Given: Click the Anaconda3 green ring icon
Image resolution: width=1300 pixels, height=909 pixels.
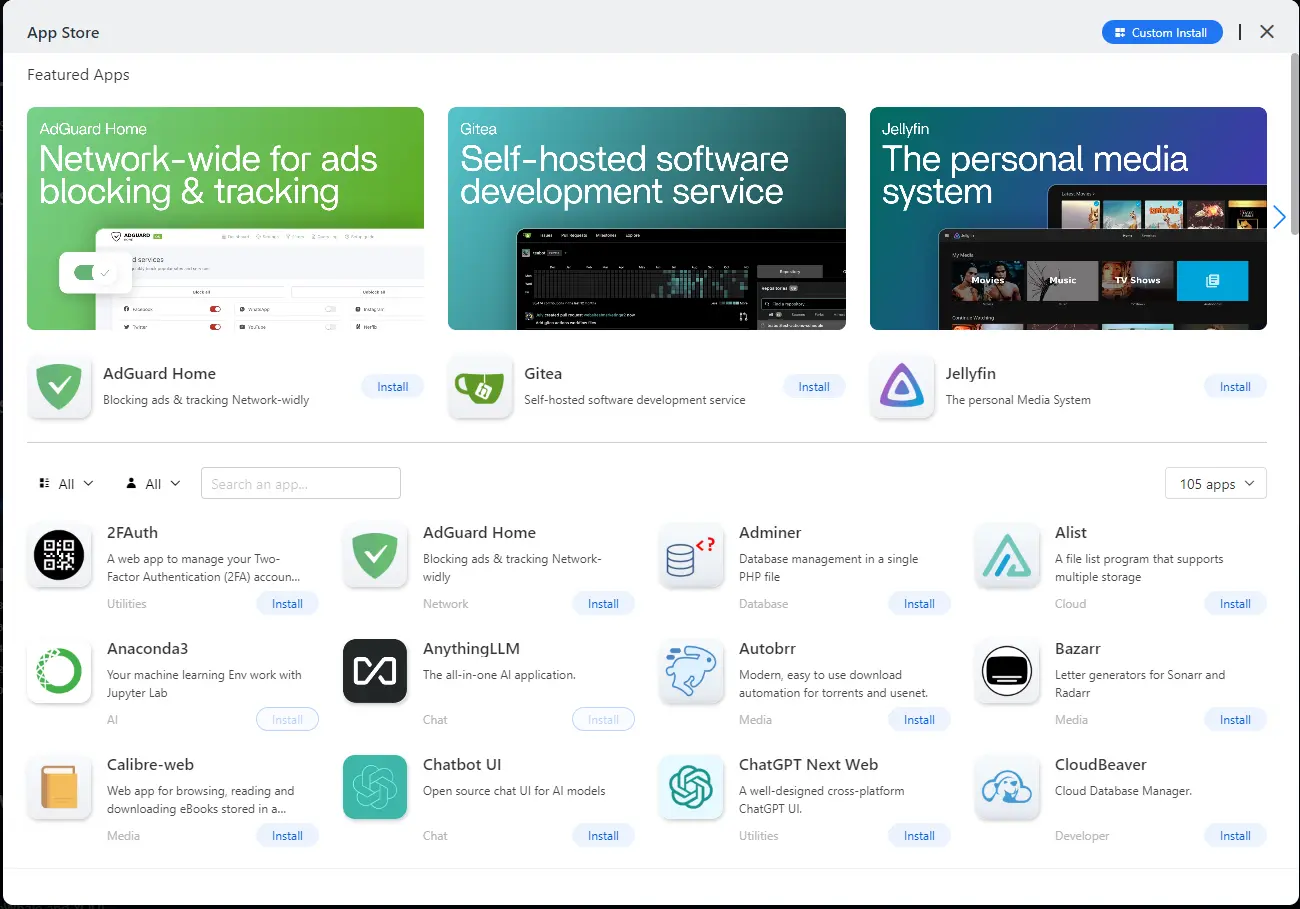Looking at the screenshot, I should (59, 671).
